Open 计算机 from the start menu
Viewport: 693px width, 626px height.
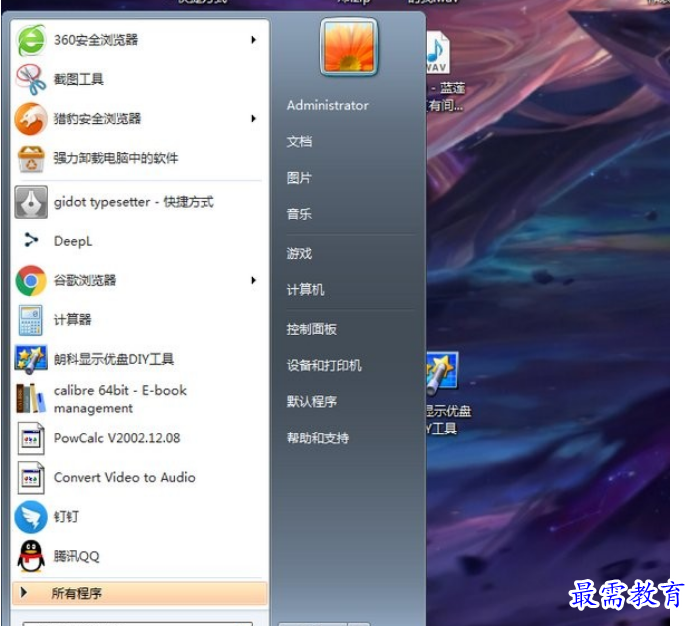(x=305, y=290)
